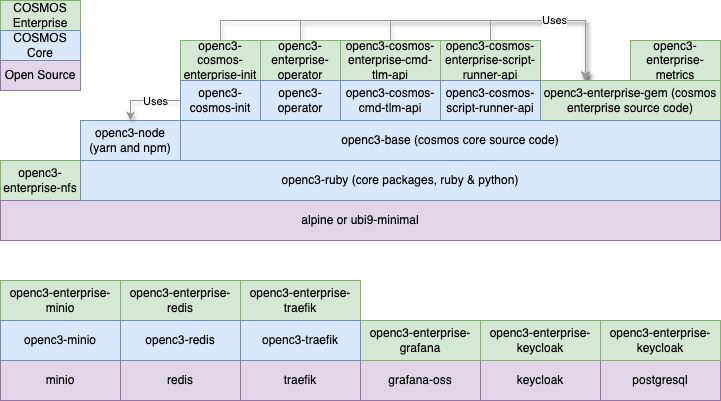This screenshot has height=401, width=721.
Task: Select the postgresql box
Action: 660,380
